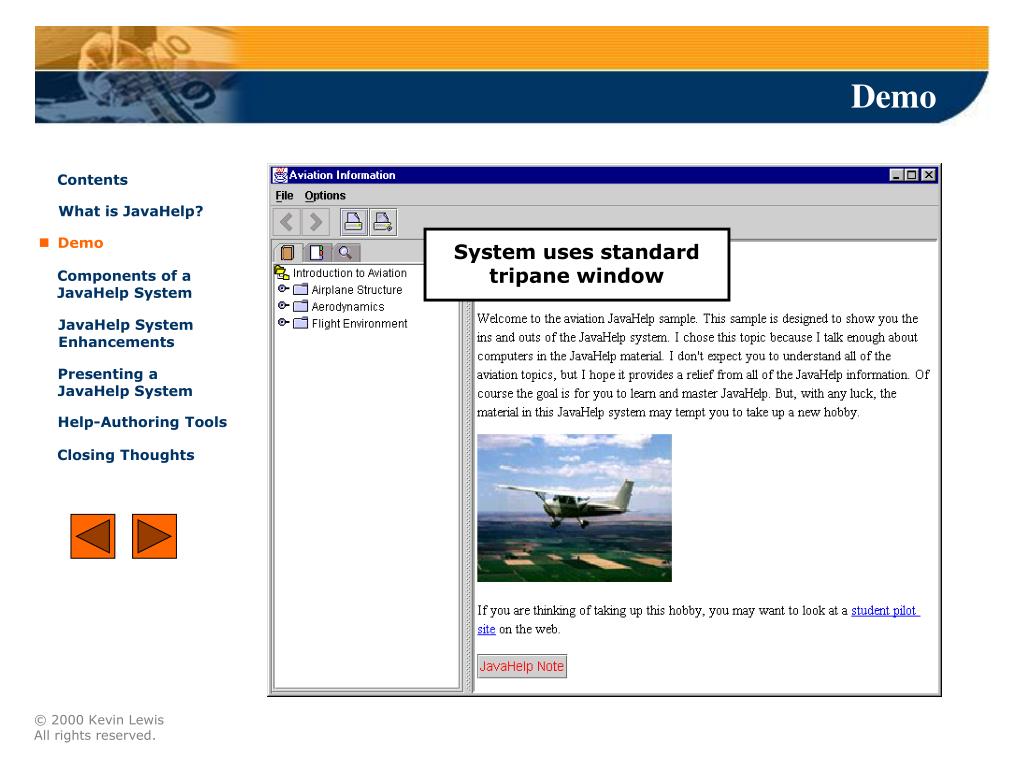Select the Flight Environment folder
The height and width of the screenshot is (768, 1024).
point(359,324)
